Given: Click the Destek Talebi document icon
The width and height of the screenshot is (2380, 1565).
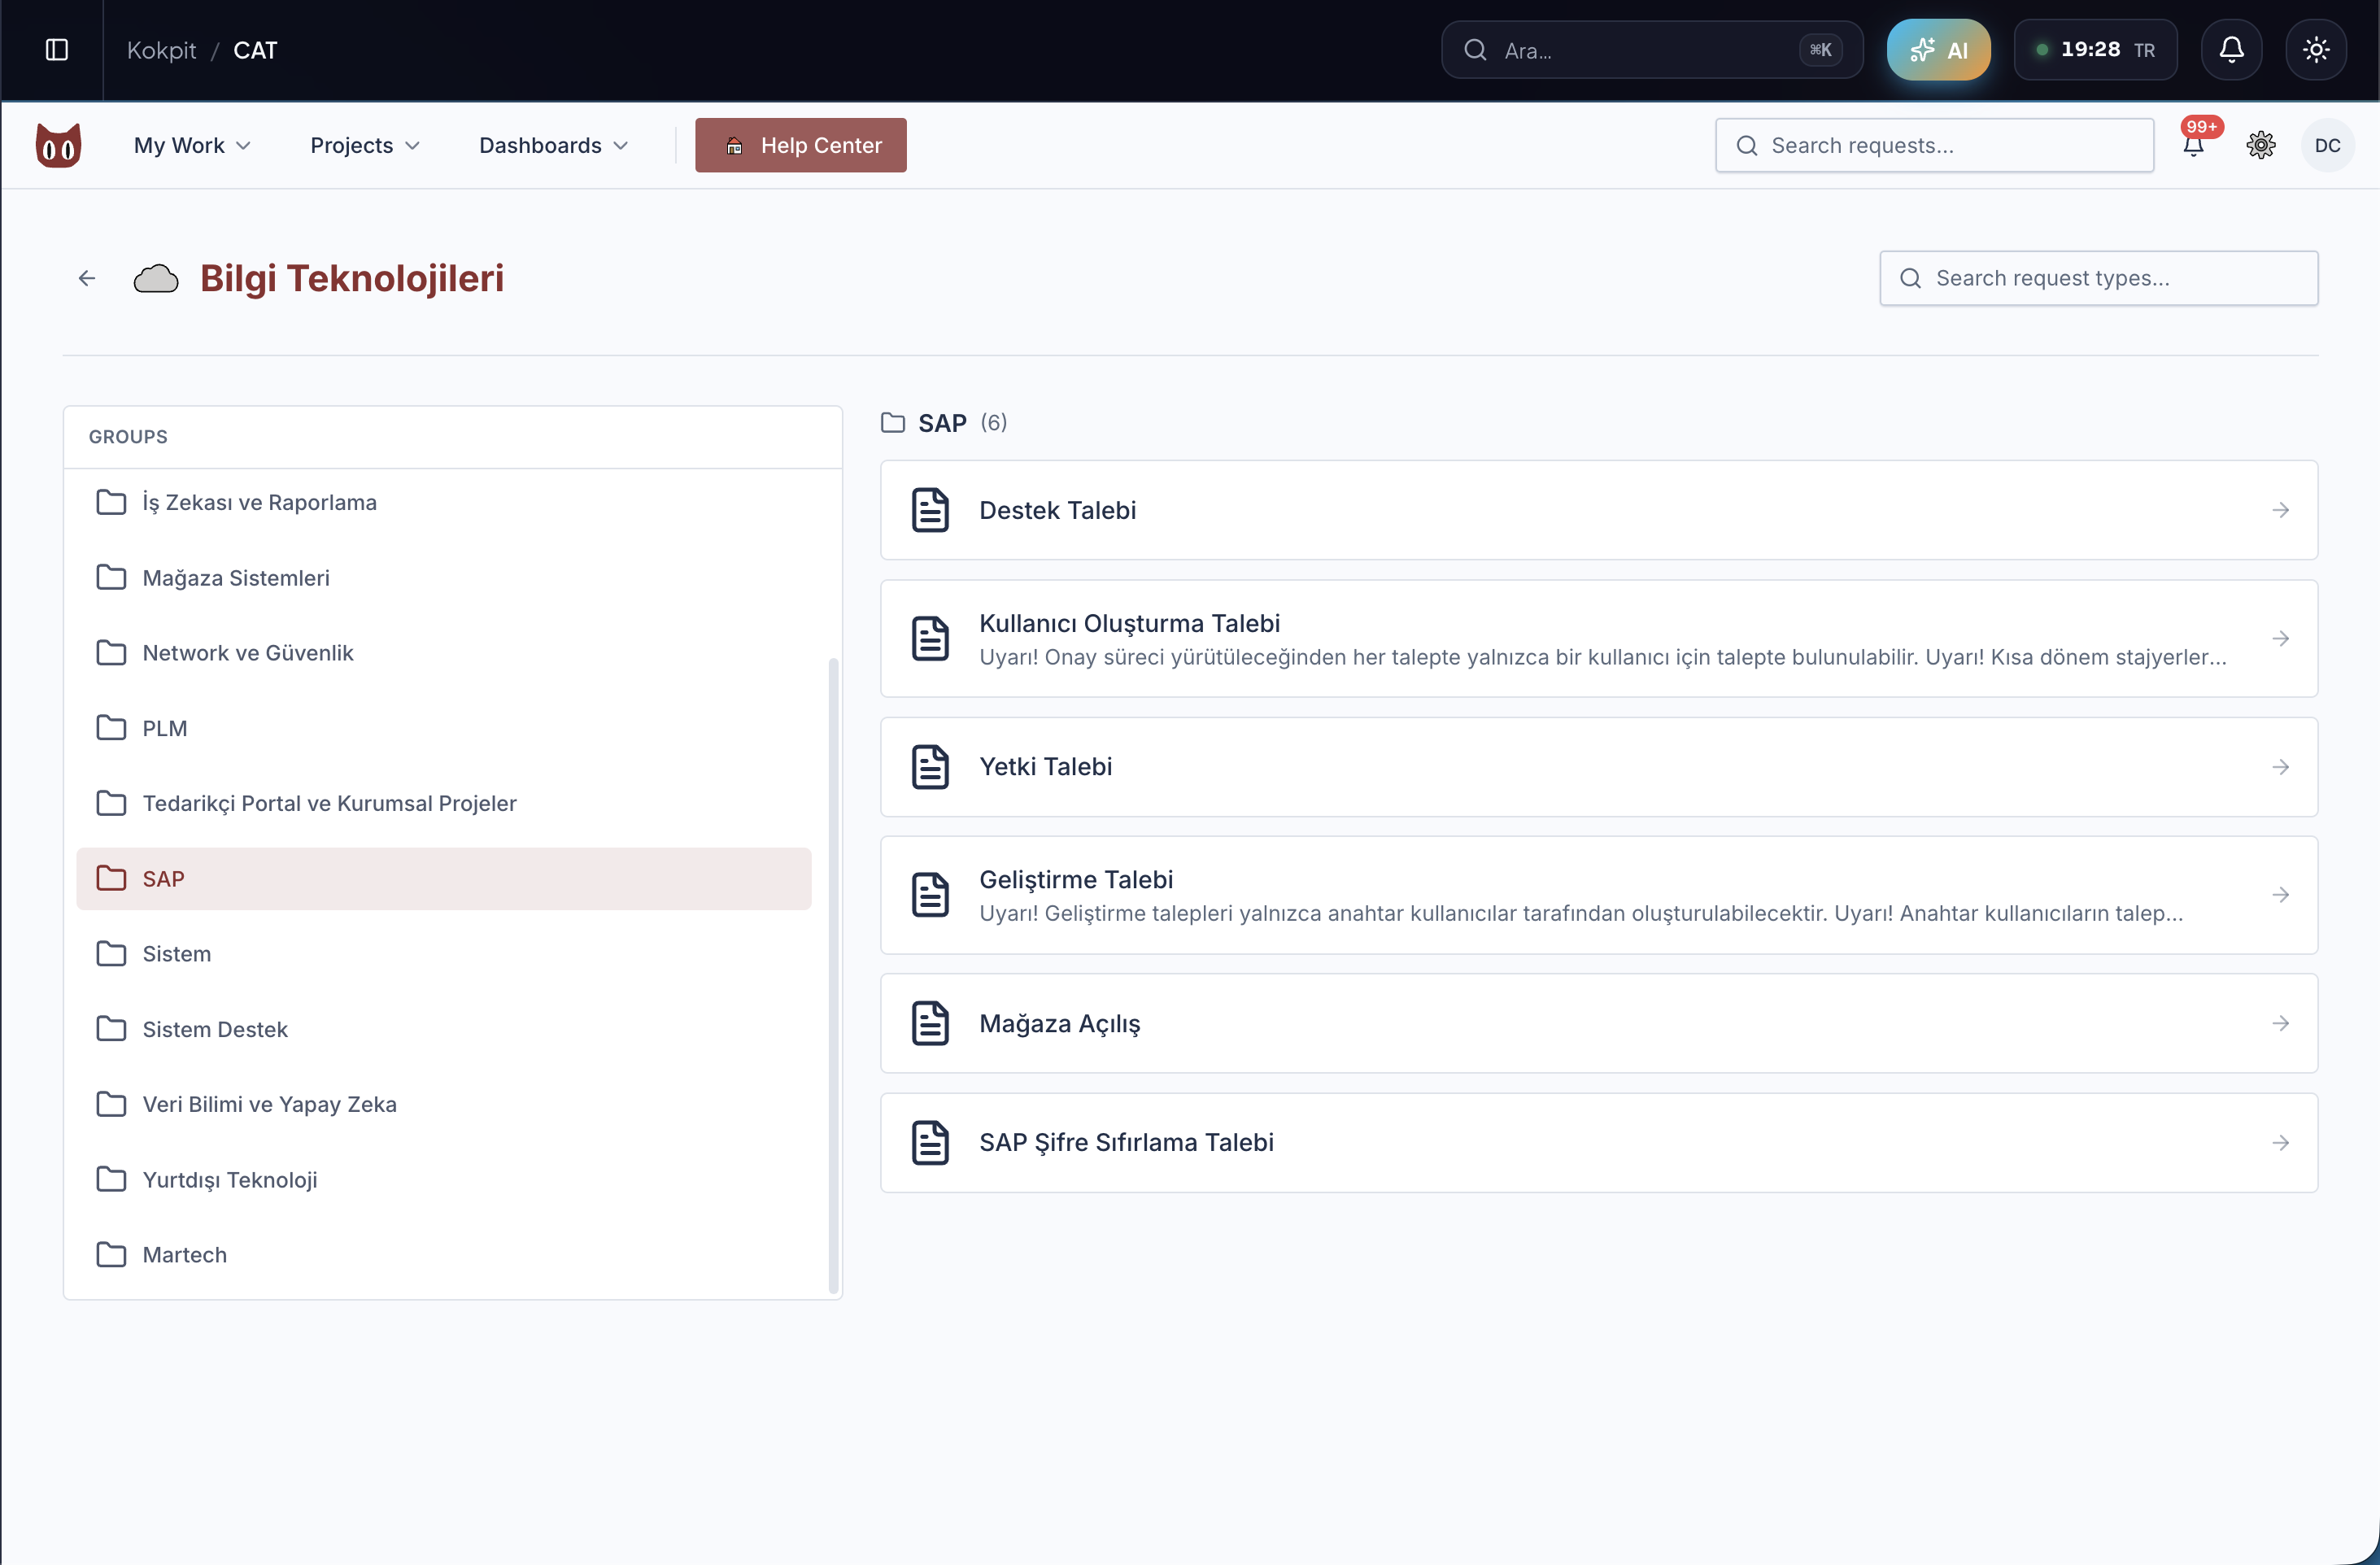Looking at the screenshot, I should (930, 510).
